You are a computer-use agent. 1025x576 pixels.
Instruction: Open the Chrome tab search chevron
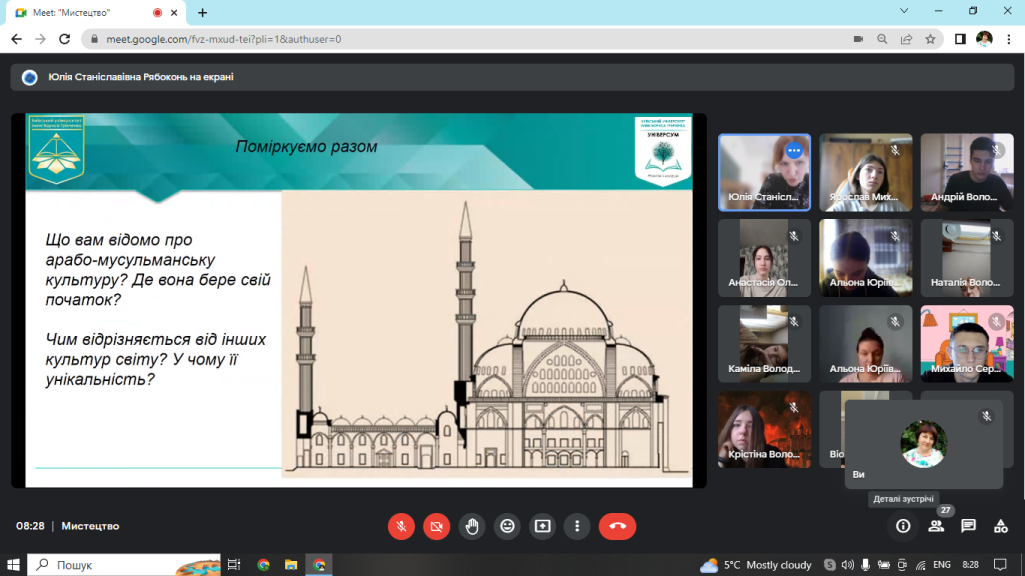pyautogui.click(x=905, y=11)
